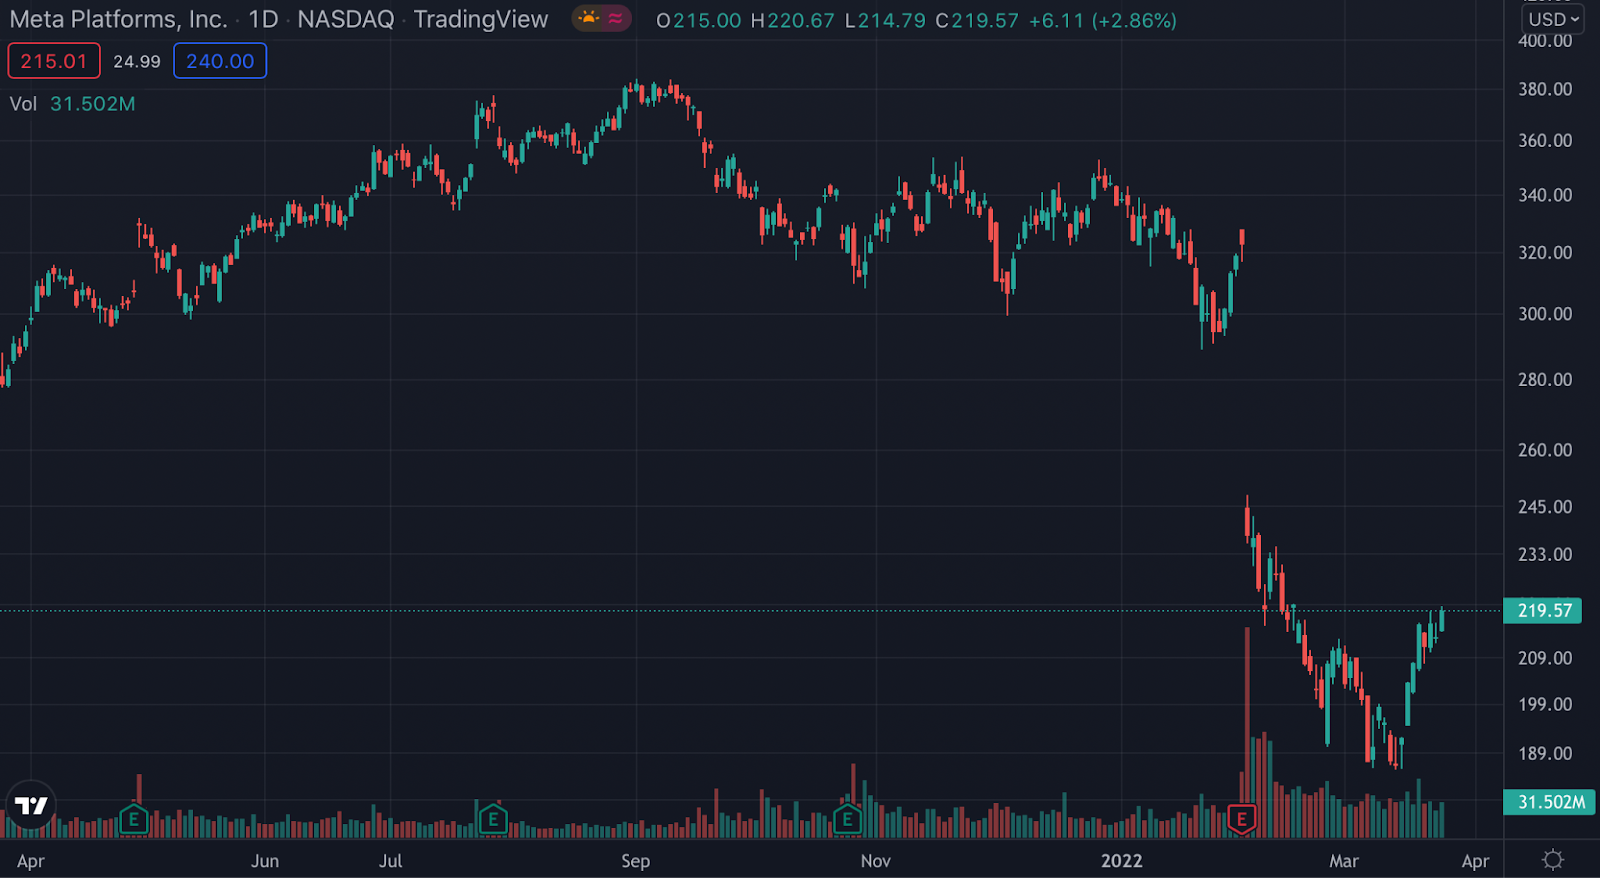Click the blue 240.00 buy button
The height and width of the screenshot is (878, 1600).
point(220,61)
